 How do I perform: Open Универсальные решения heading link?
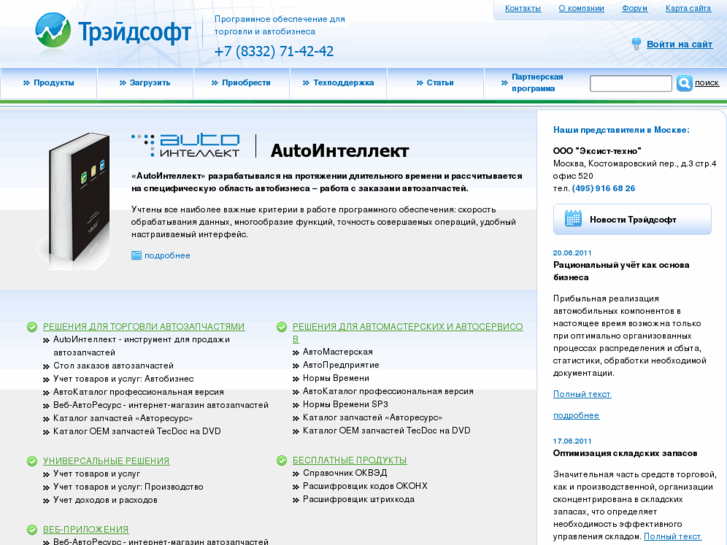(x=106, y=461)
